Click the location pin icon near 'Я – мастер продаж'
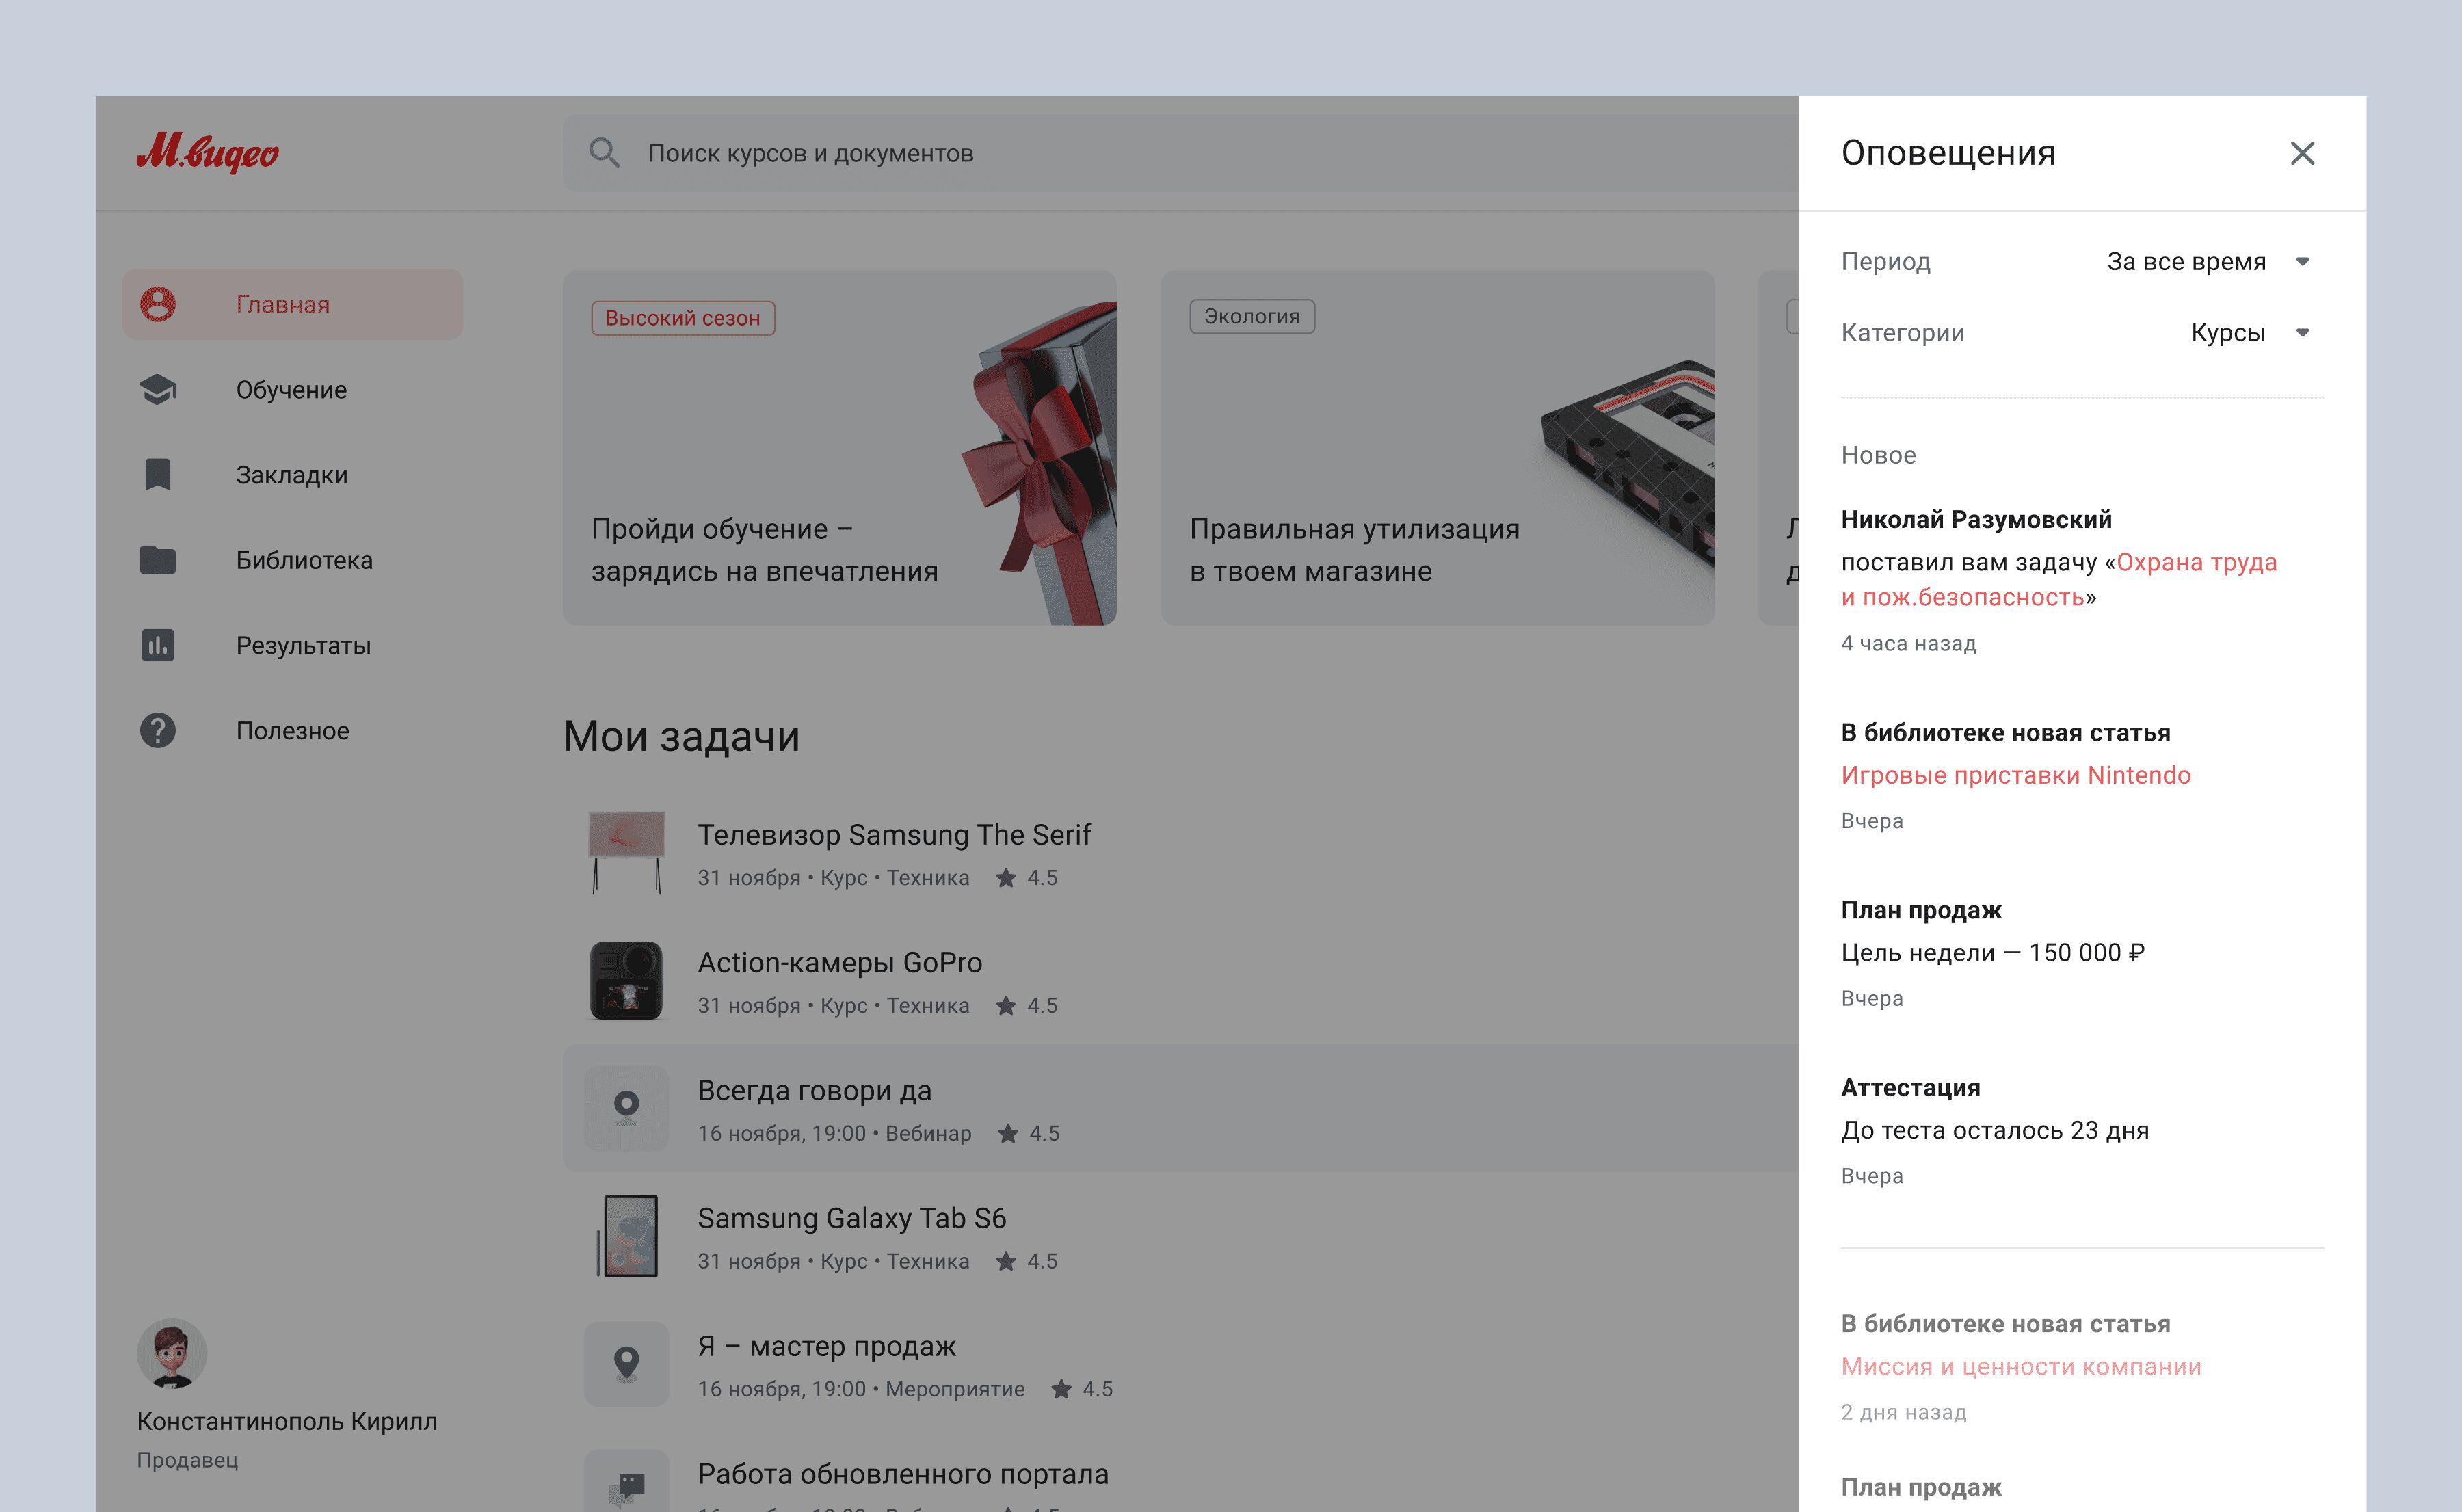 click(x=626, y=1363)
